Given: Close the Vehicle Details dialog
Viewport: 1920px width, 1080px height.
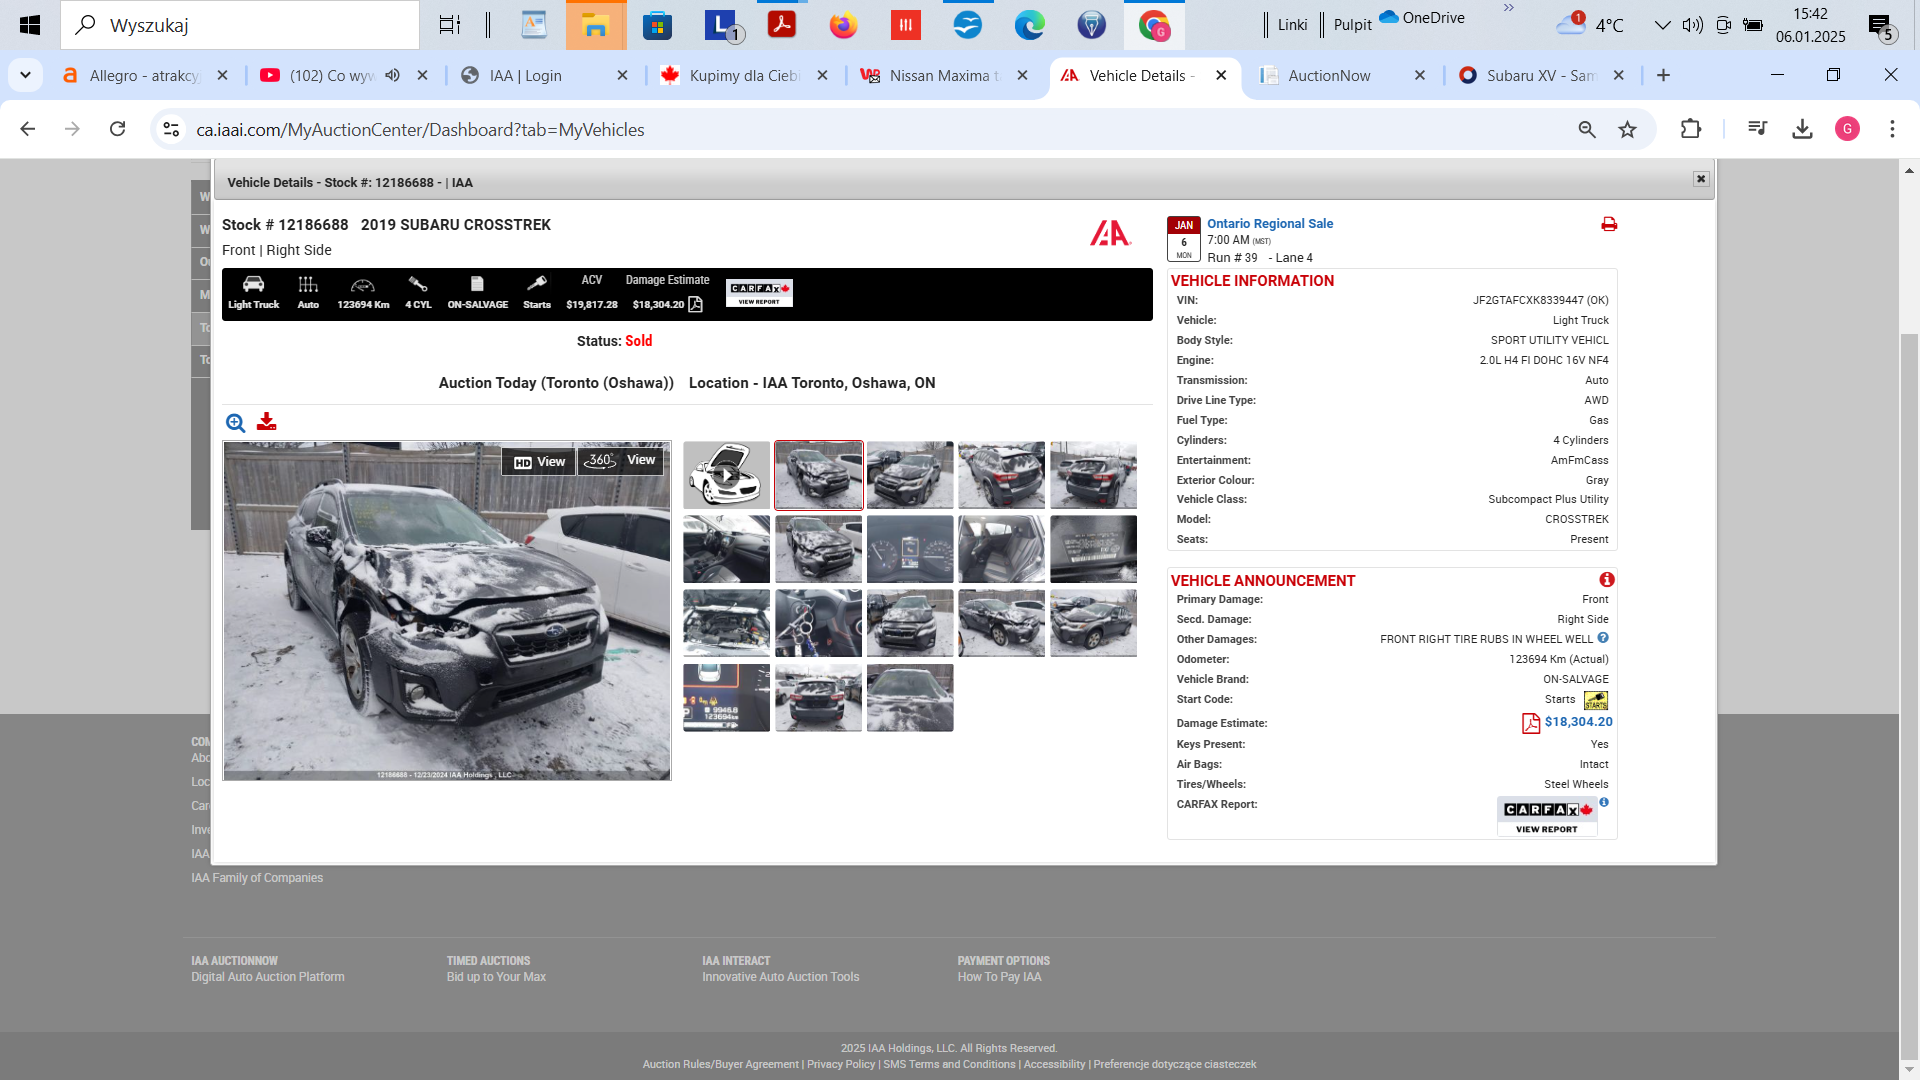Looking at the screenshot, I should [x=1701, y=179].
